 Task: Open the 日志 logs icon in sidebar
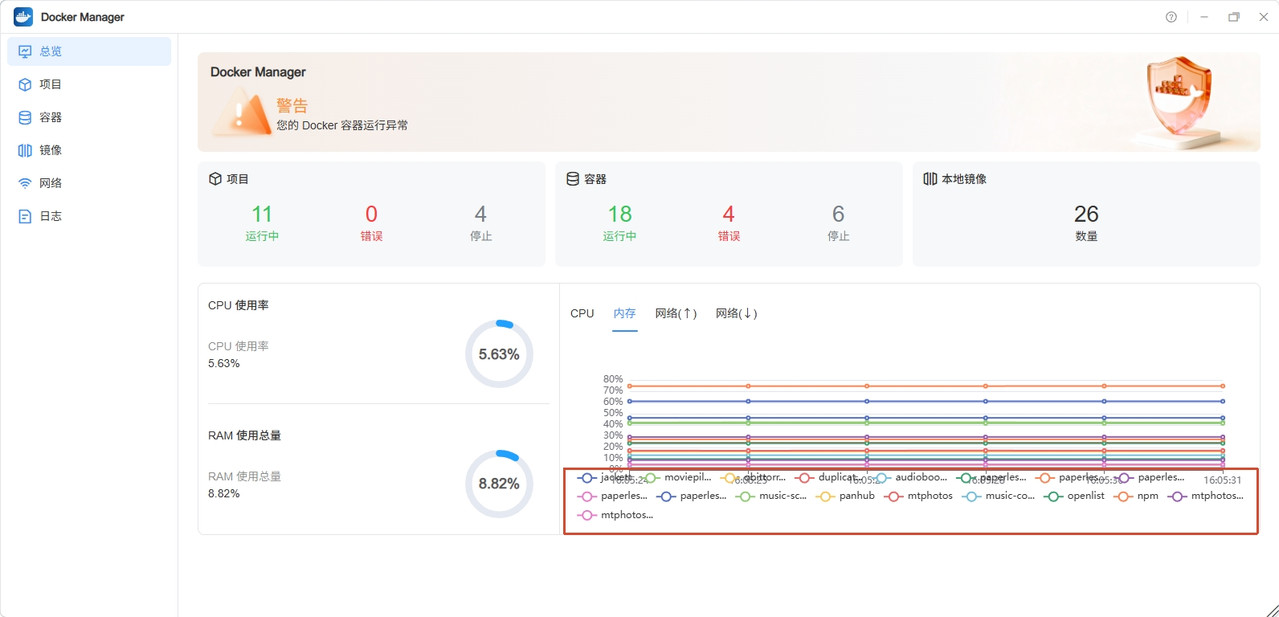[x=25, y=216]
